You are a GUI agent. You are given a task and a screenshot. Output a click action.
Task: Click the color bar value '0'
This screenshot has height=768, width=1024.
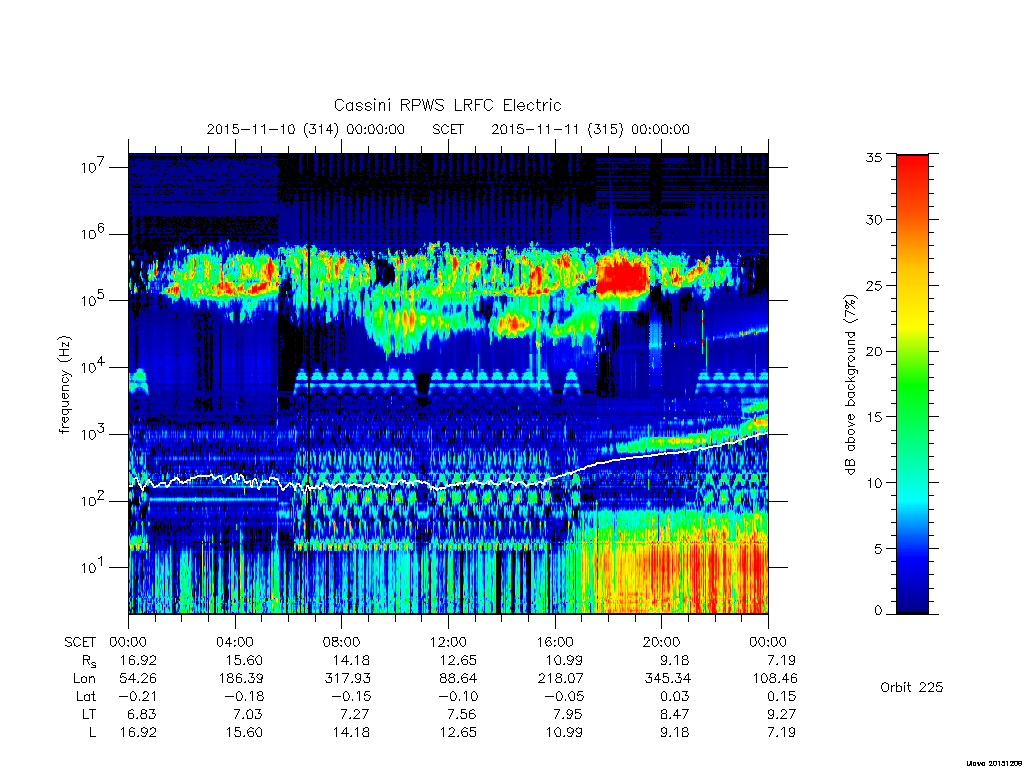[878, 611]
